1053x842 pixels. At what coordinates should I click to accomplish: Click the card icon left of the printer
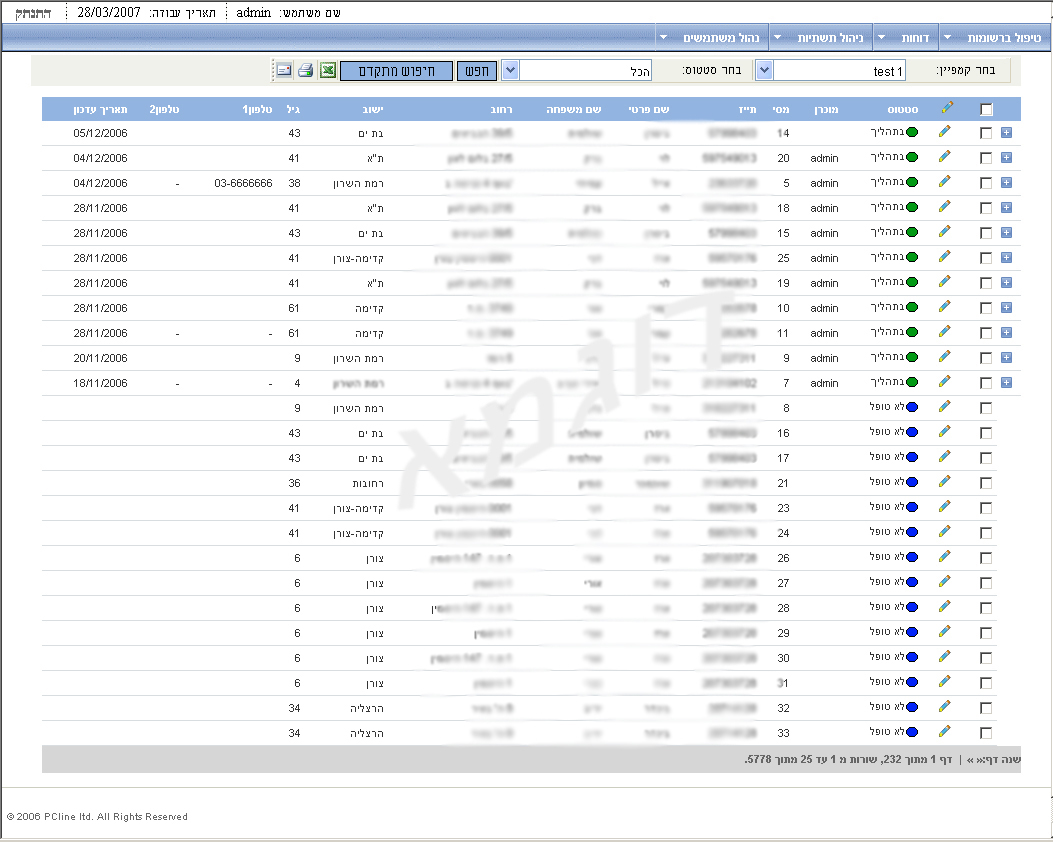pos(284,70)
